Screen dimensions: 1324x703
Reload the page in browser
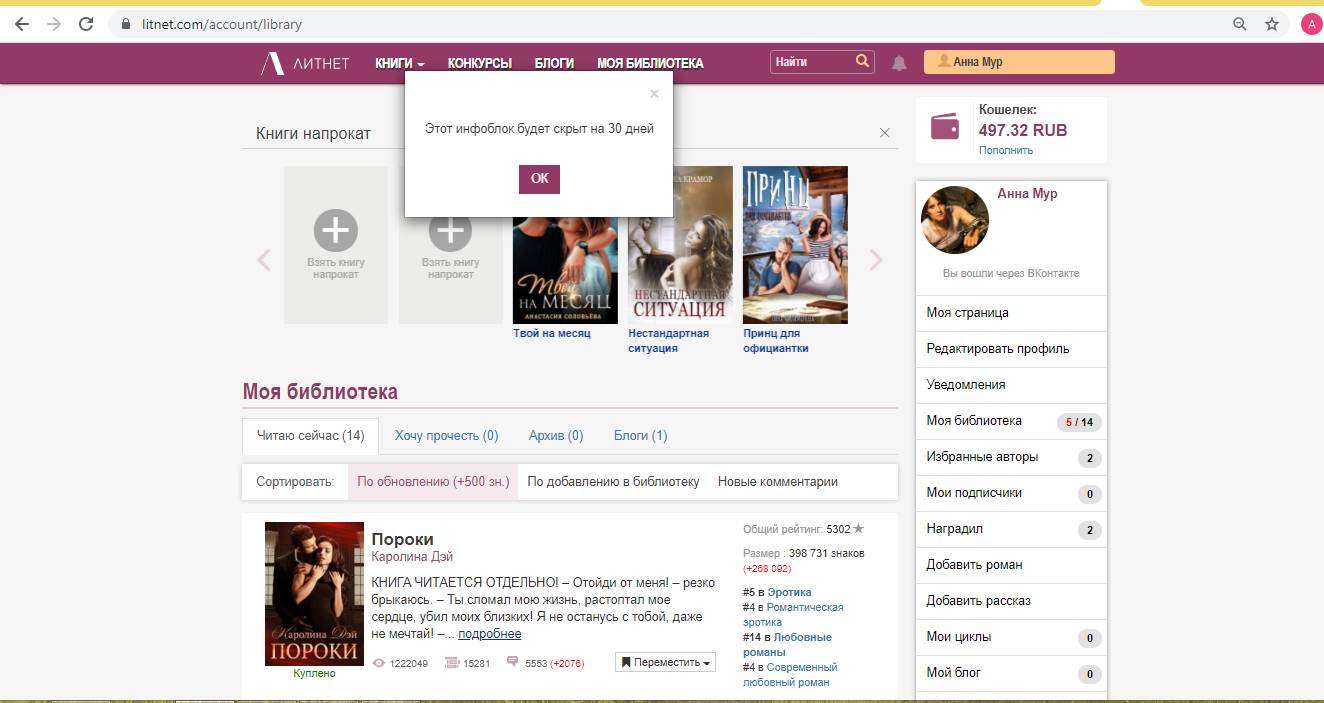(86, 24)
